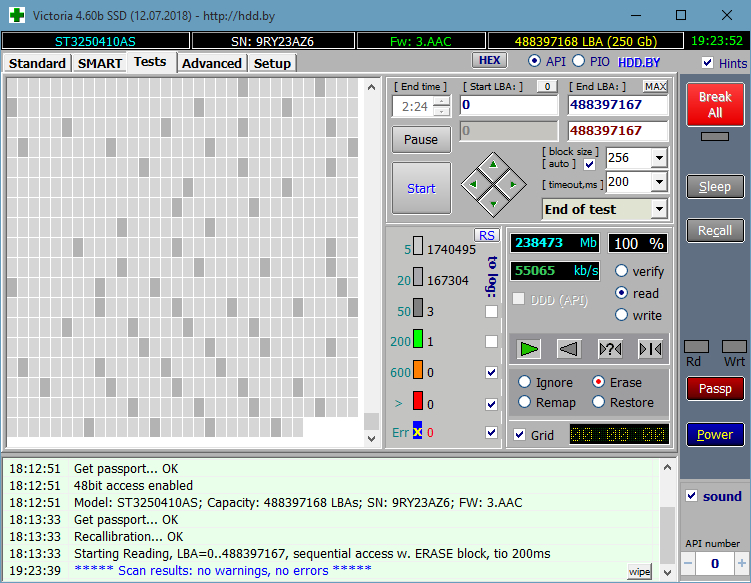Viewport: 751px width, 583px height.
Task: Open the timeout 200 ms dropdown
Action: coord(660,182)
